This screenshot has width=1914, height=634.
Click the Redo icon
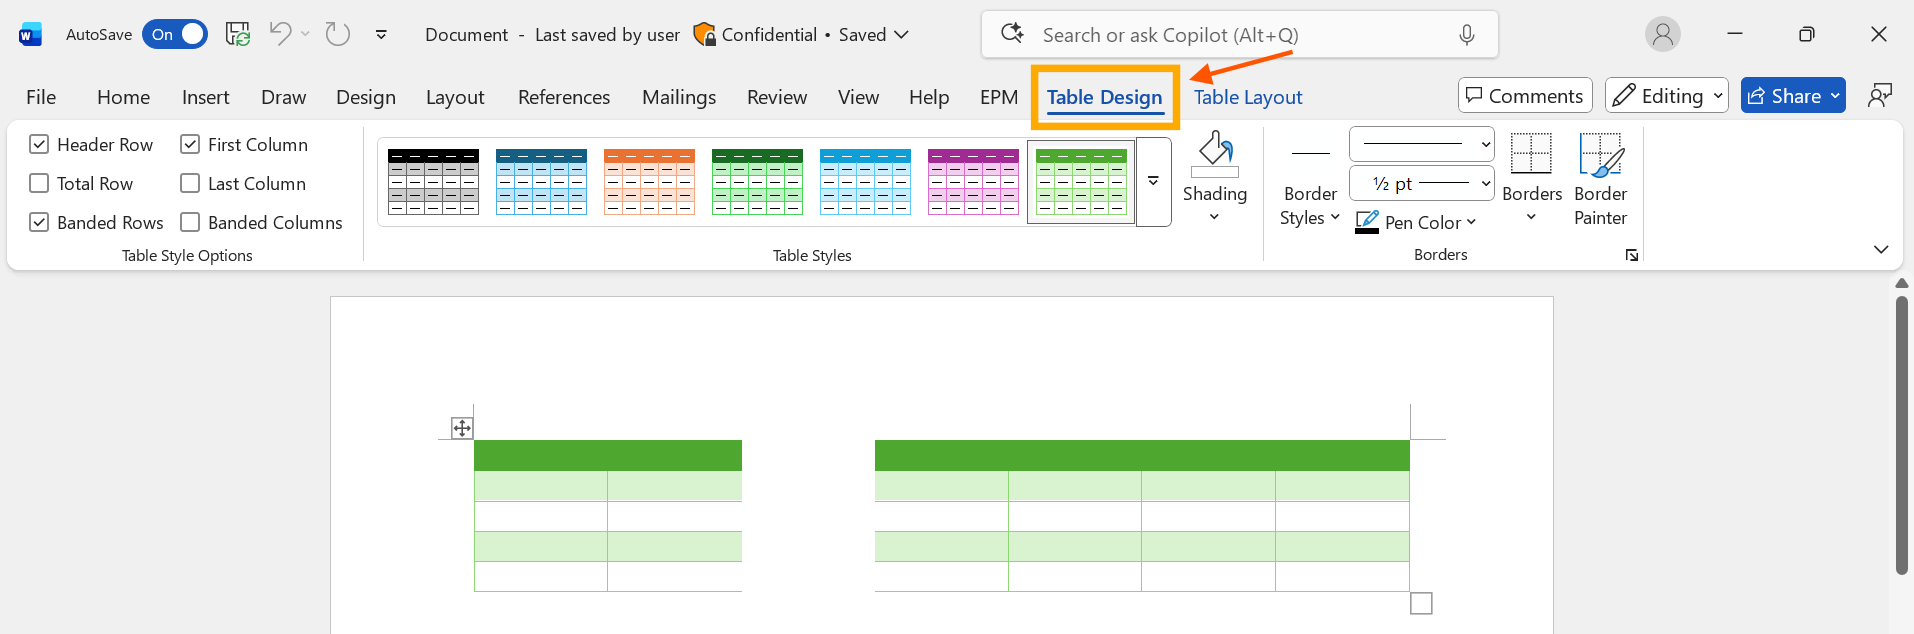click(338, 34)
